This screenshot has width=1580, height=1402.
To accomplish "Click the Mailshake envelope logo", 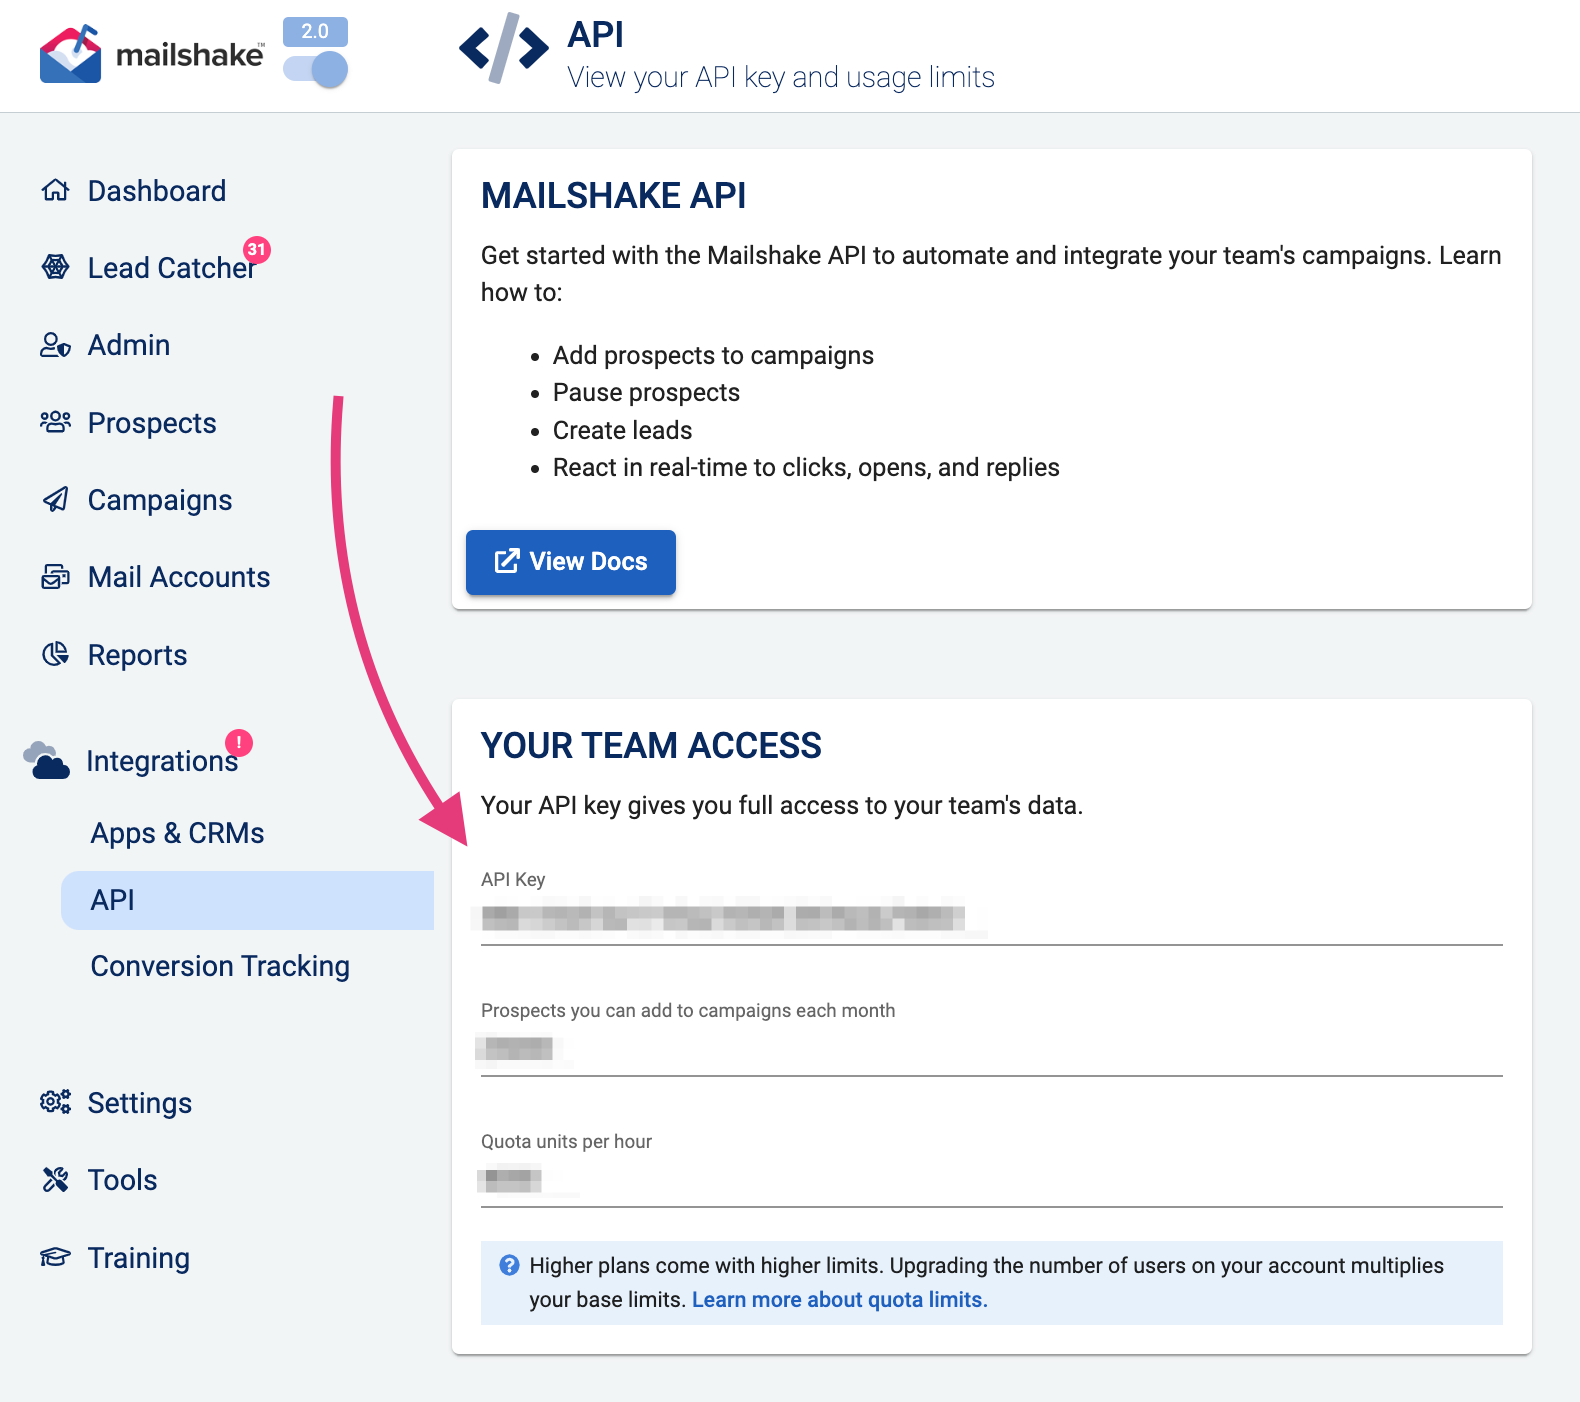I will click(70, 54).
